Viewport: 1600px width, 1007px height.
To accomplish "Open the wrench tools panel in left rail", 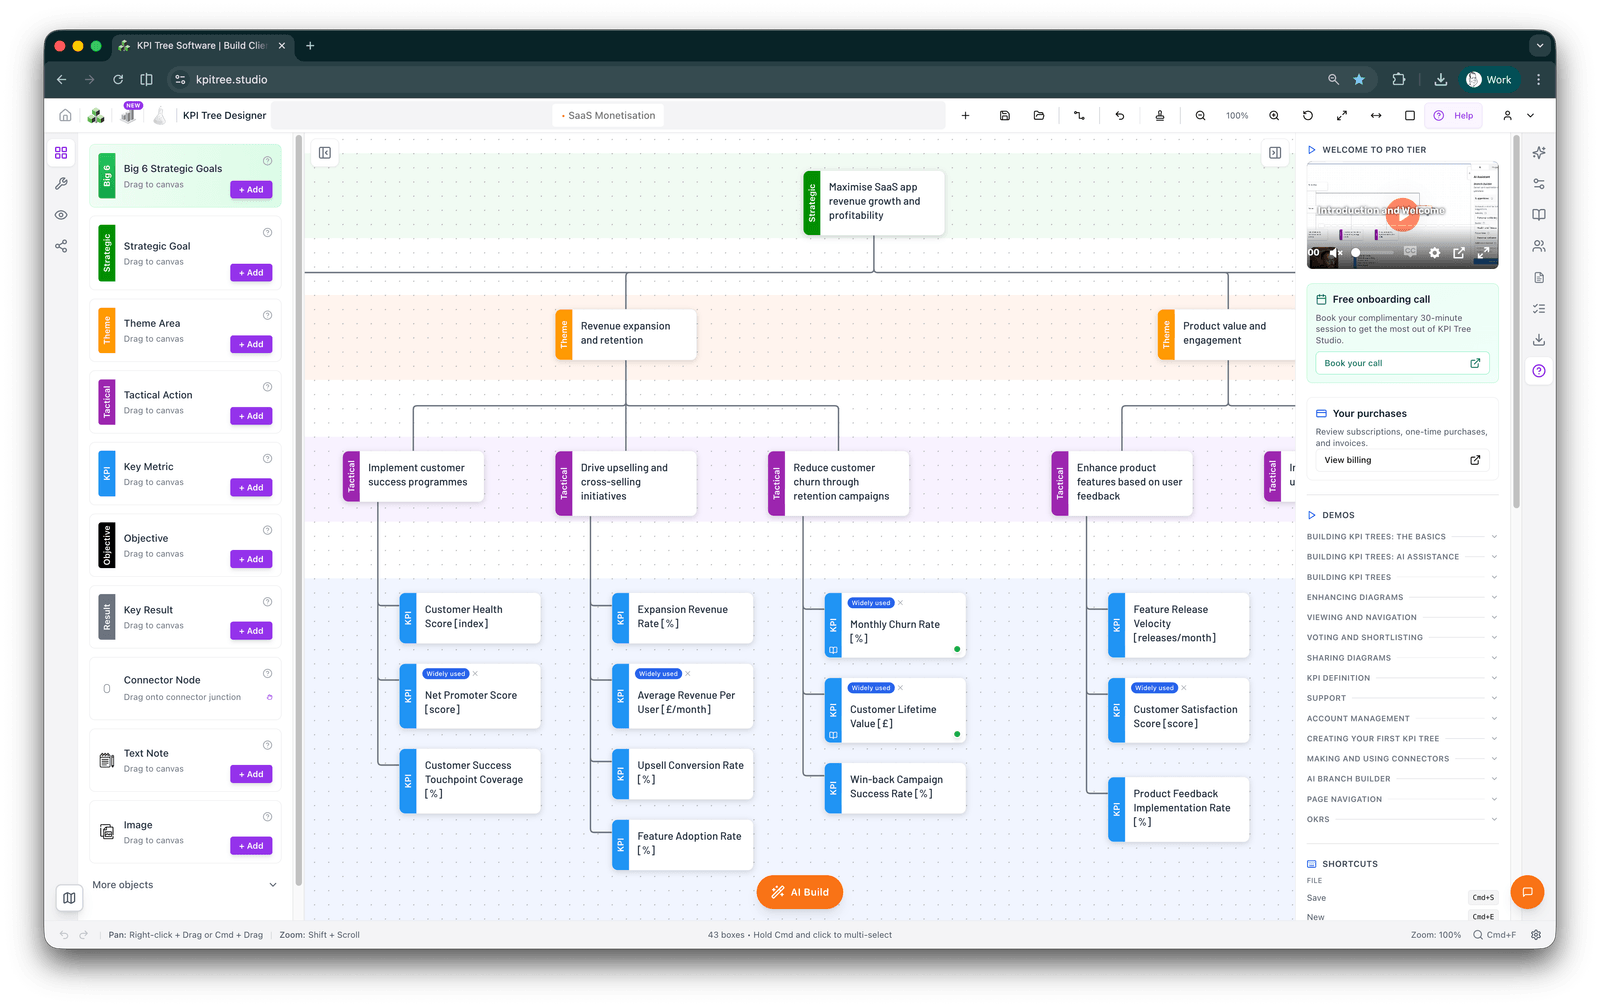I will 61,184.
